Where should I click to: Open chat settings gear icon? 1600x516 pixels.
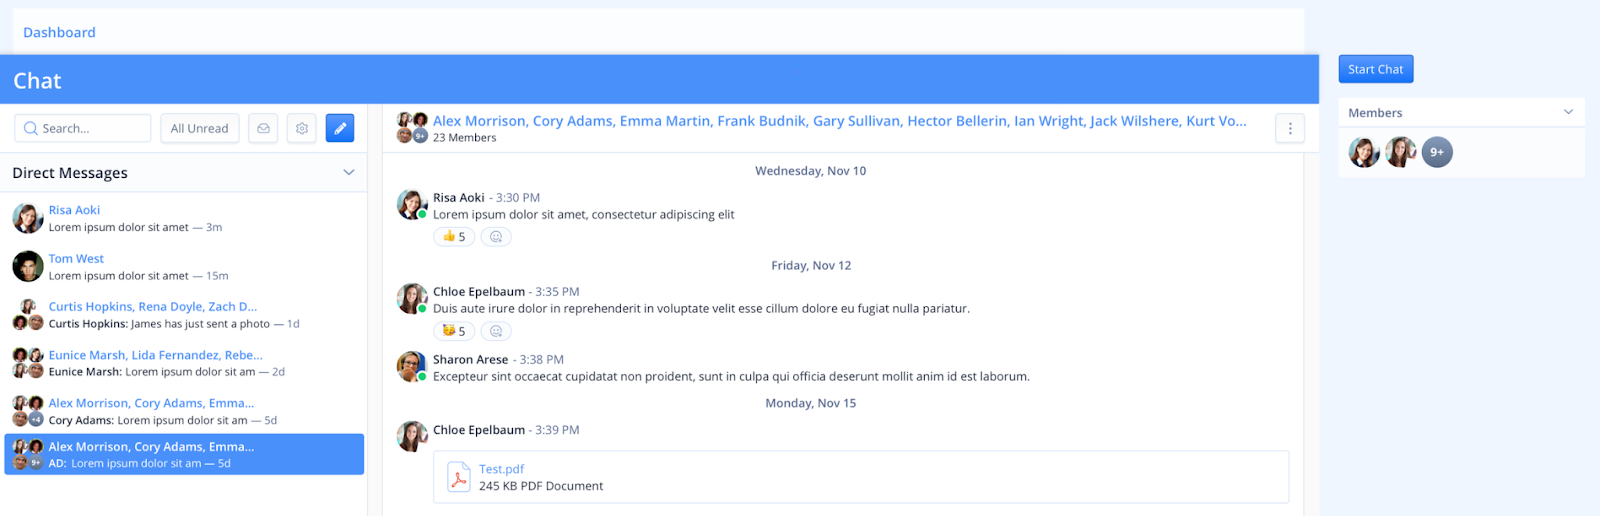(x=302, y=128)
